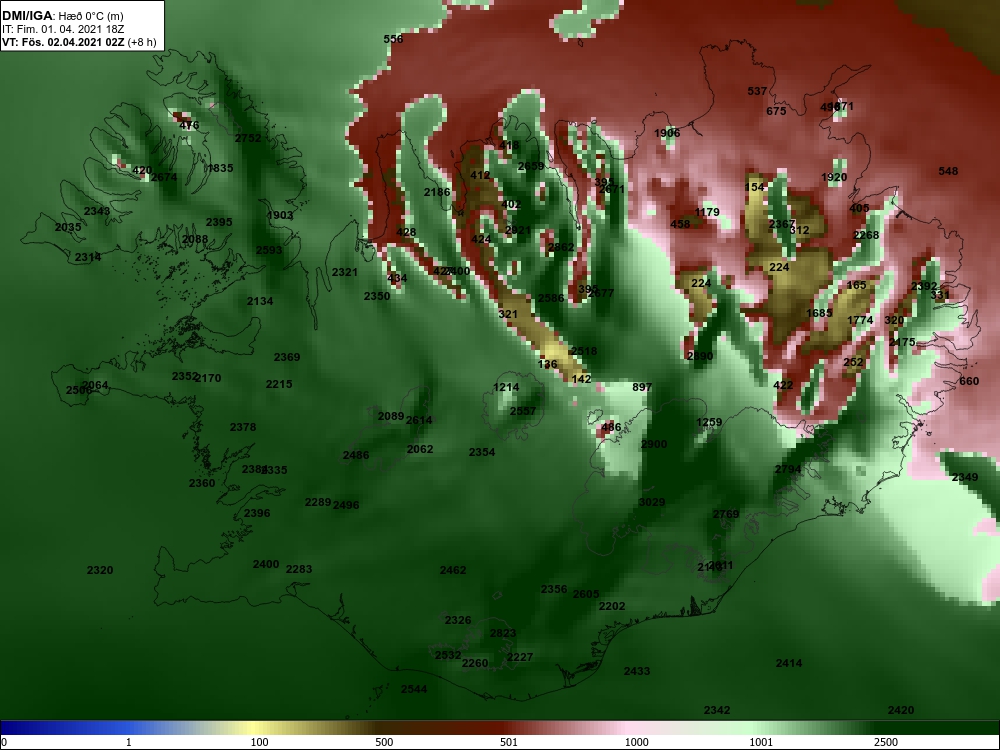The width and height of the screenshot is (1000, 750).
Task: Click the 'IT: Fim. 01. 04. 2021 18Z' line
Action: 55,29
